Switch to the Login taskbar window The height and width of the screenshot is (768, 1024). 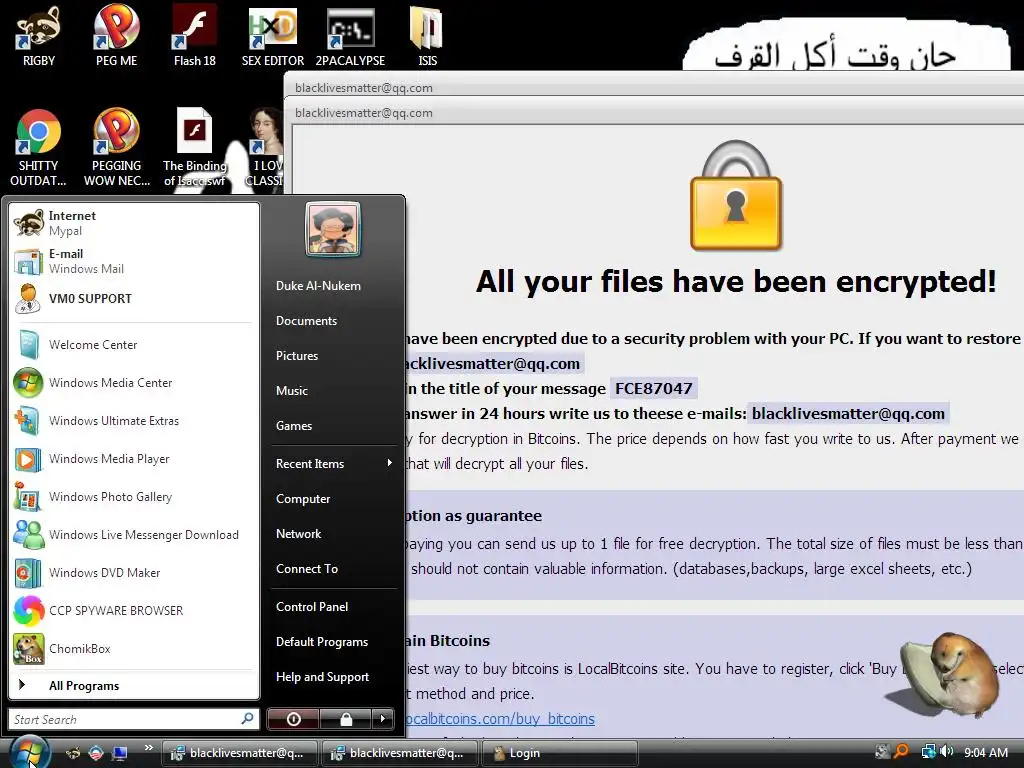coord(559,753)
